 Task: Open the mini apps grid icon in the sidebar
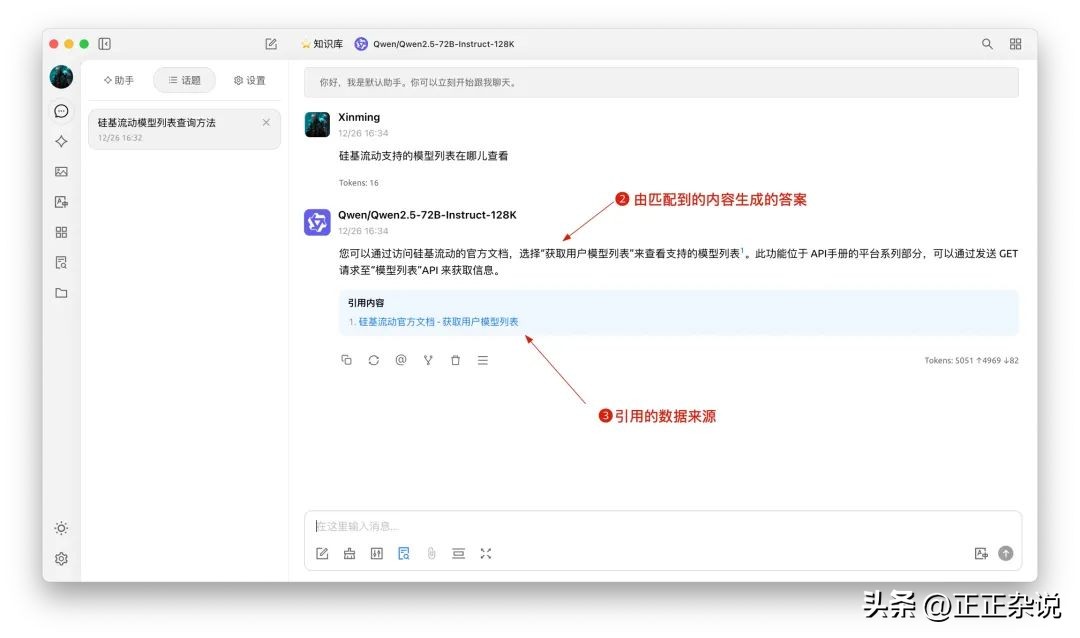point(61,232)
